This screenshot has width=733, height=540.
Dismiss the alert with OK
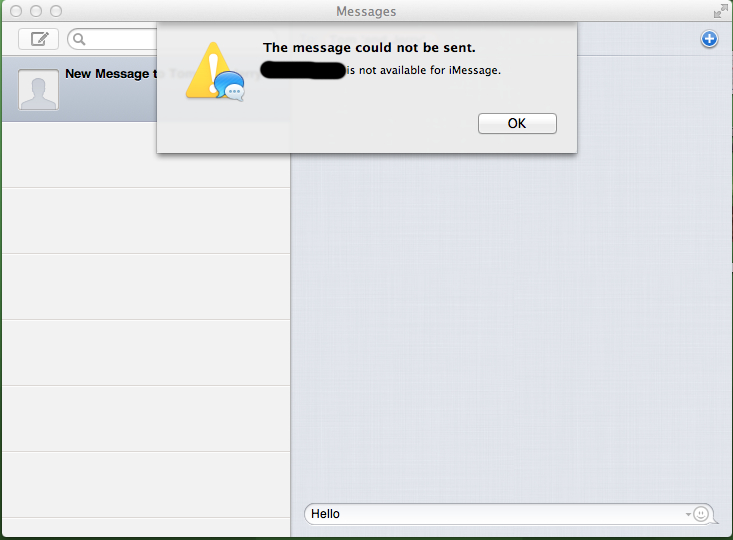[517, 123]
